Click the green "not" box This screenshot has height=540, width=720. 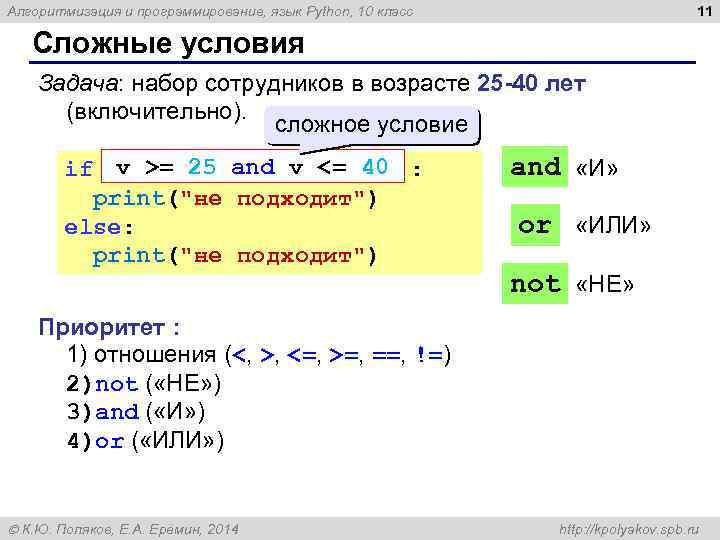click(x=535, y=283)
